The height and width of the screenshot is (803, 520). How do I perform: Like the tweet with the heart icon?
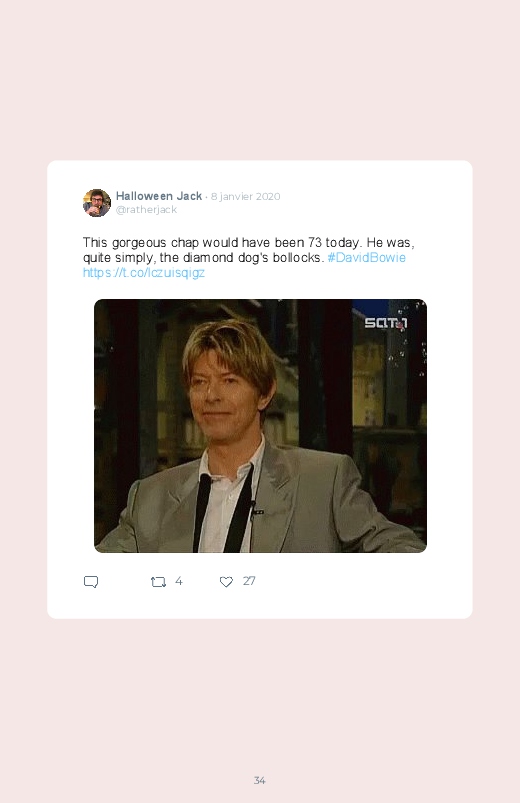[x=226, y=582]
